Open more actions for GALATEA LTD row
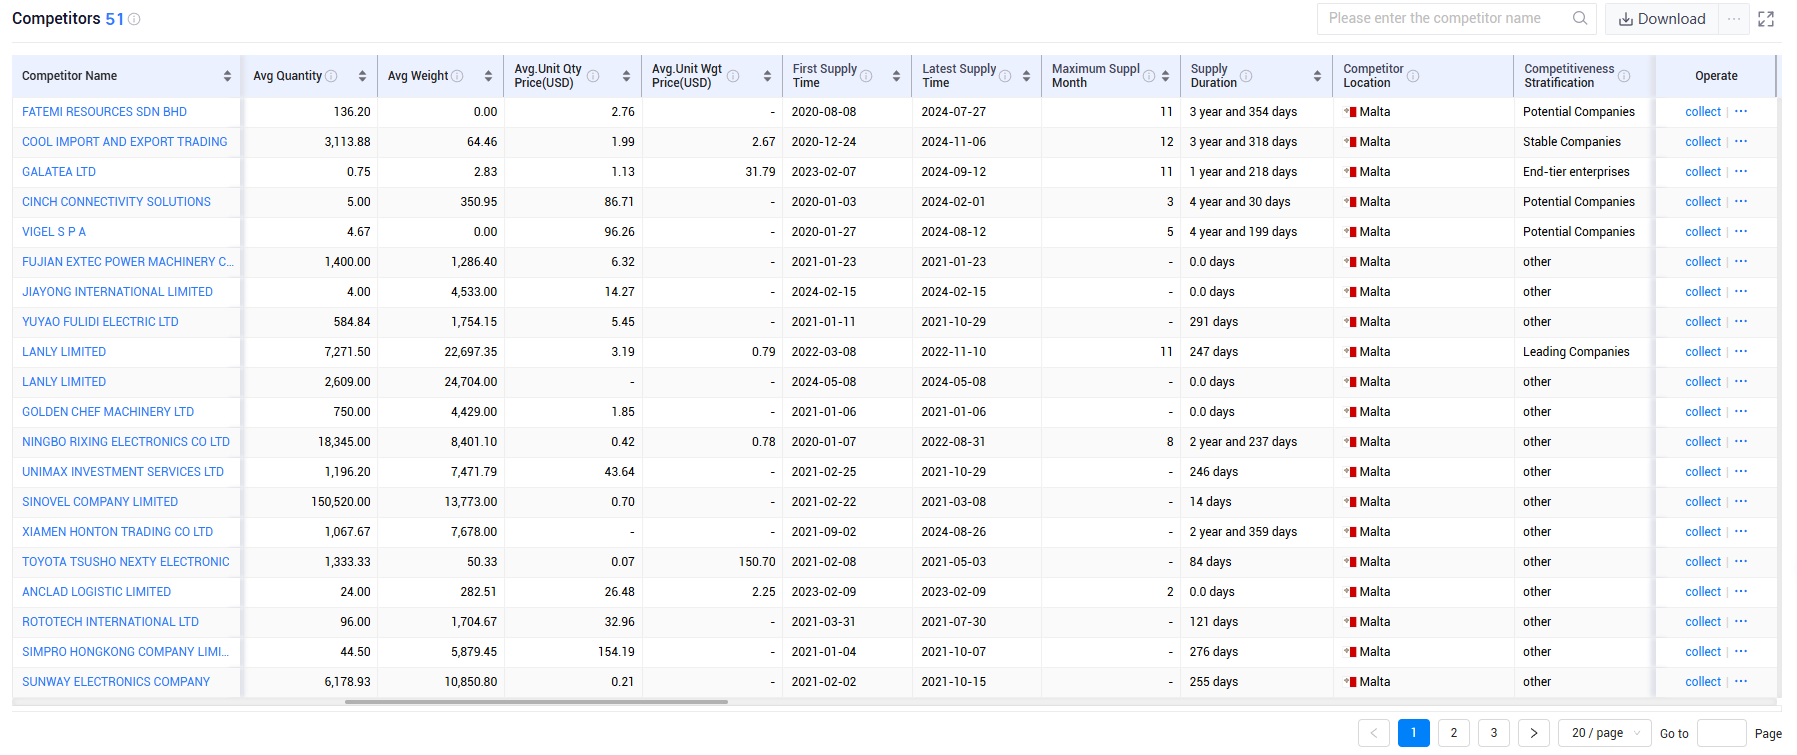Screen dimensions: 1797x755 (1741, 171)
